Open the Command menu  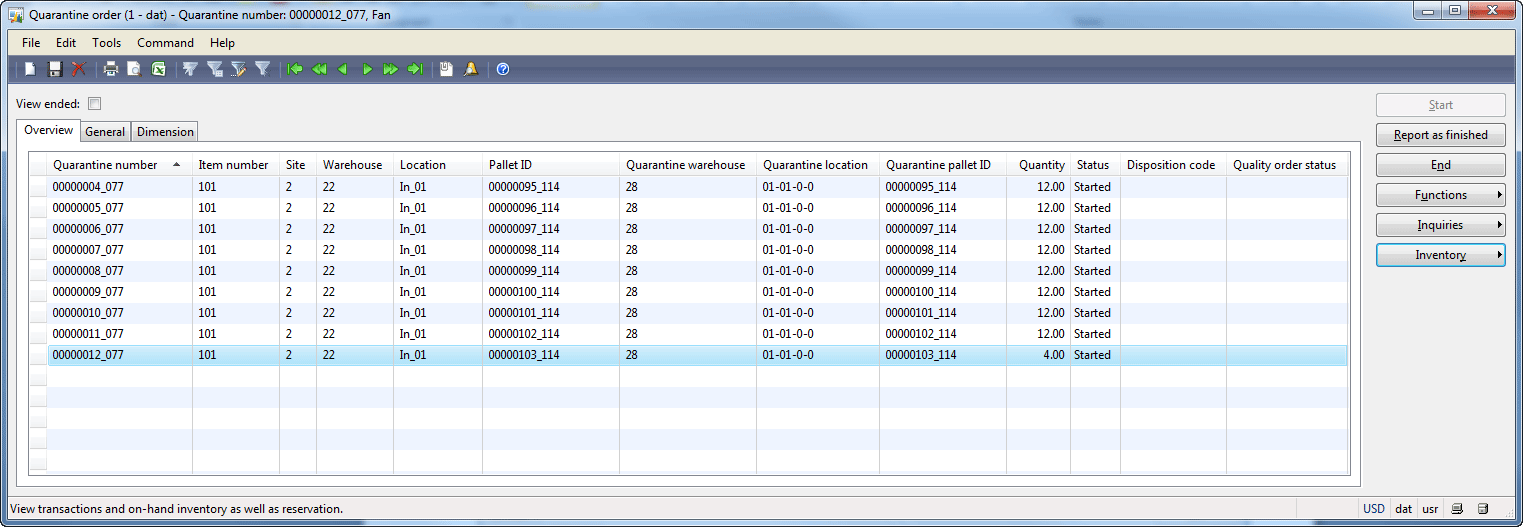(x=166, y=43)
